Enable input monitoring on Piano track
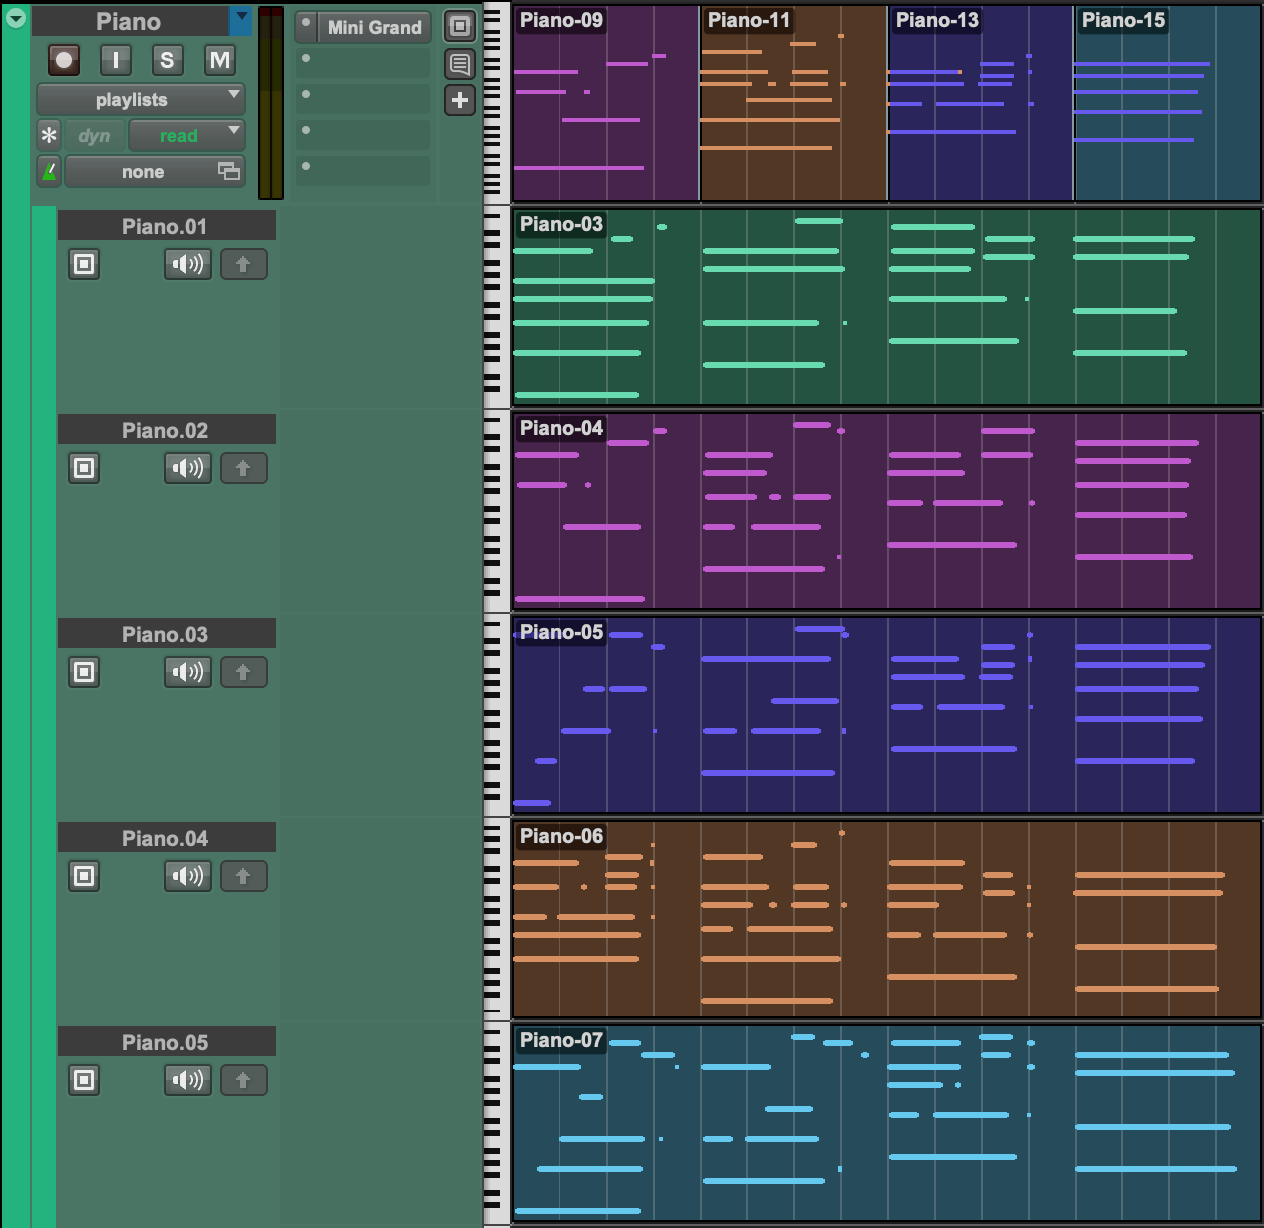 [x=116, y=60]
